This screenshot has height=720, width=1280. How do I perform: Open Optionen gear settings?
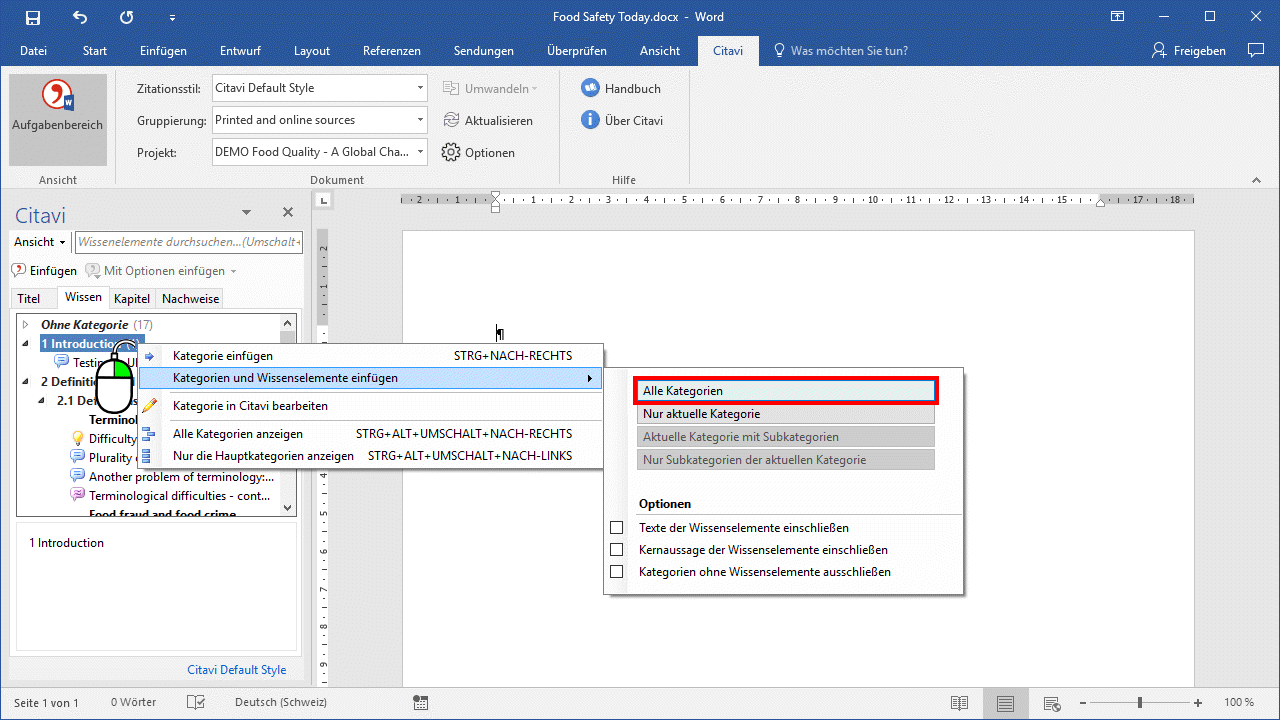451,153
